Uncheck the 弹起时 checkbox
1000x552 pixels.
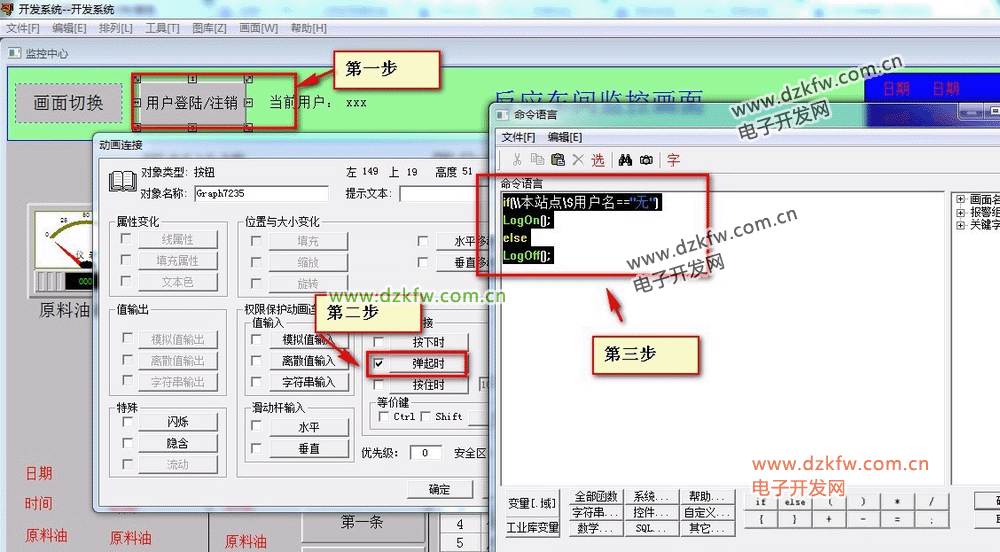tap(378, 363)
